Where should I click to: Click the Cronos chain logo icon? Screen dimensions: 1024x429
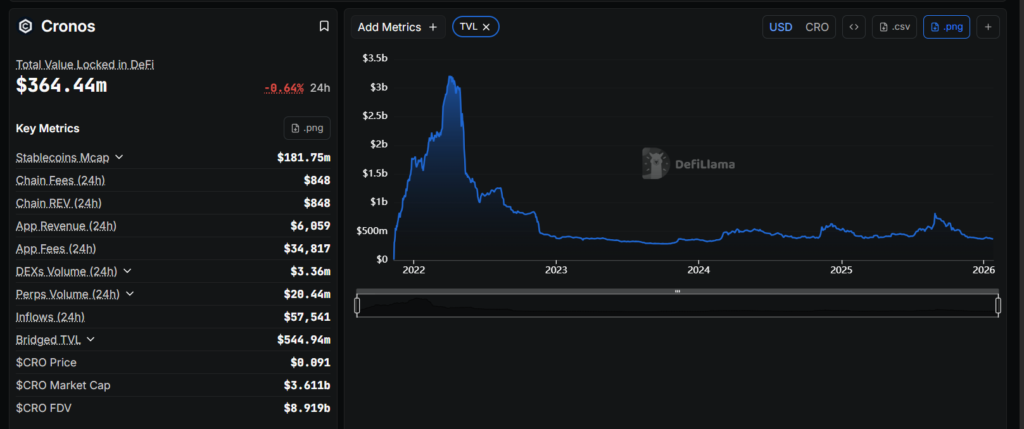[x=25, y=27]
